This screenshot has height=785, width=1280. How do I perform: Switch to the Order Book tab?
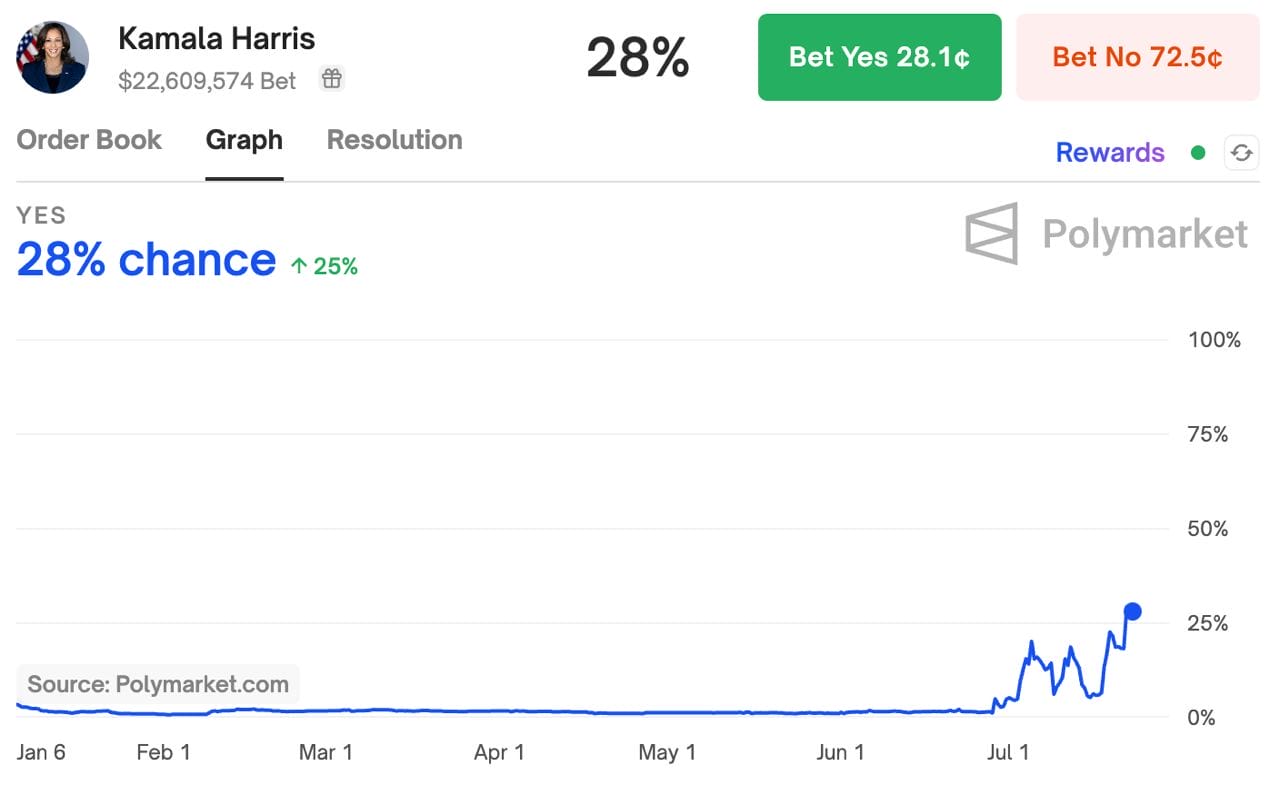coord(89,140)
